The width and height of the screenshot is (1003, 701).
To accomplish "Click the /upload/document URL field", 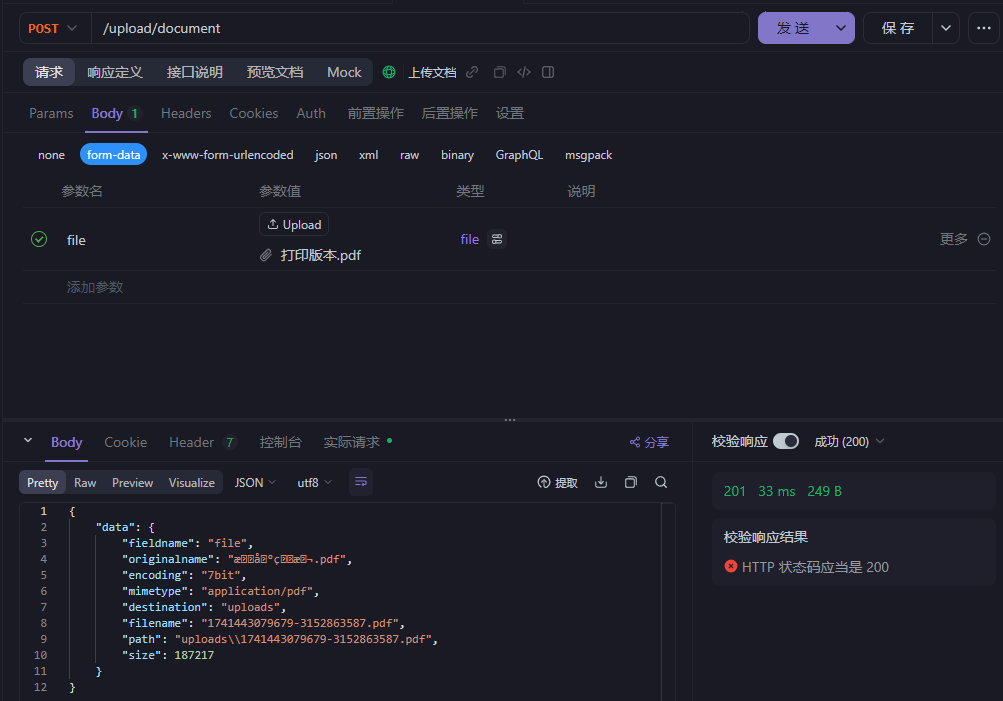I will (420, 28).
